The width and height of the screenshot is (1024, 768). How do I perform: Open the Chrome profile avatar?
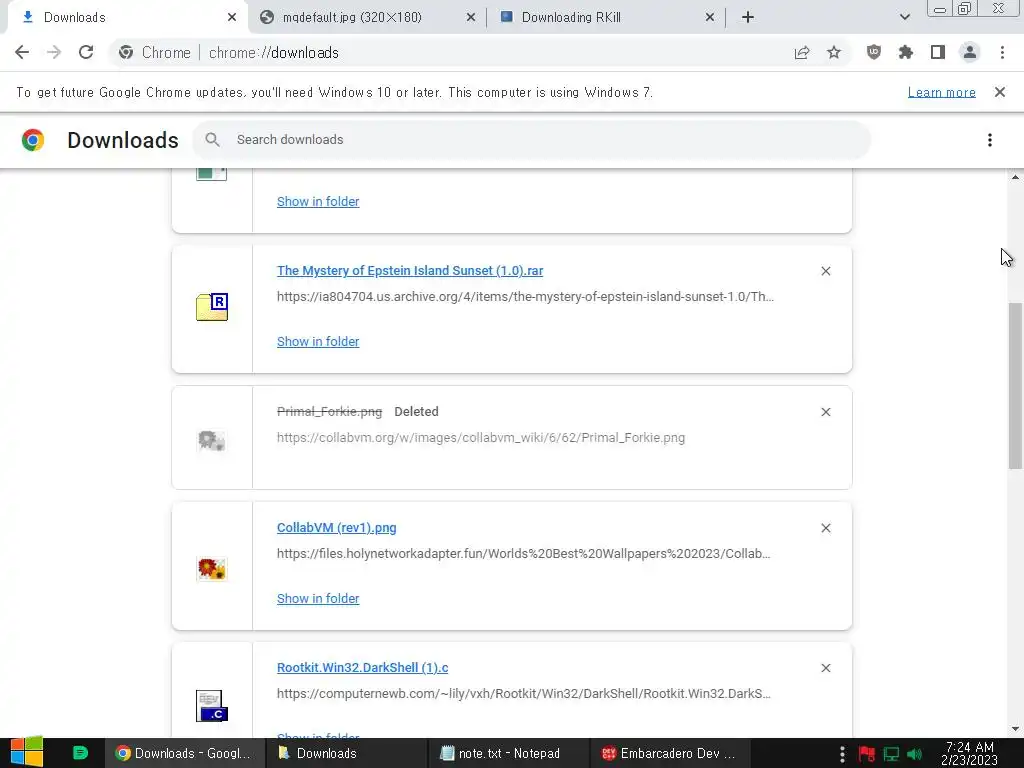click(970, 52)
